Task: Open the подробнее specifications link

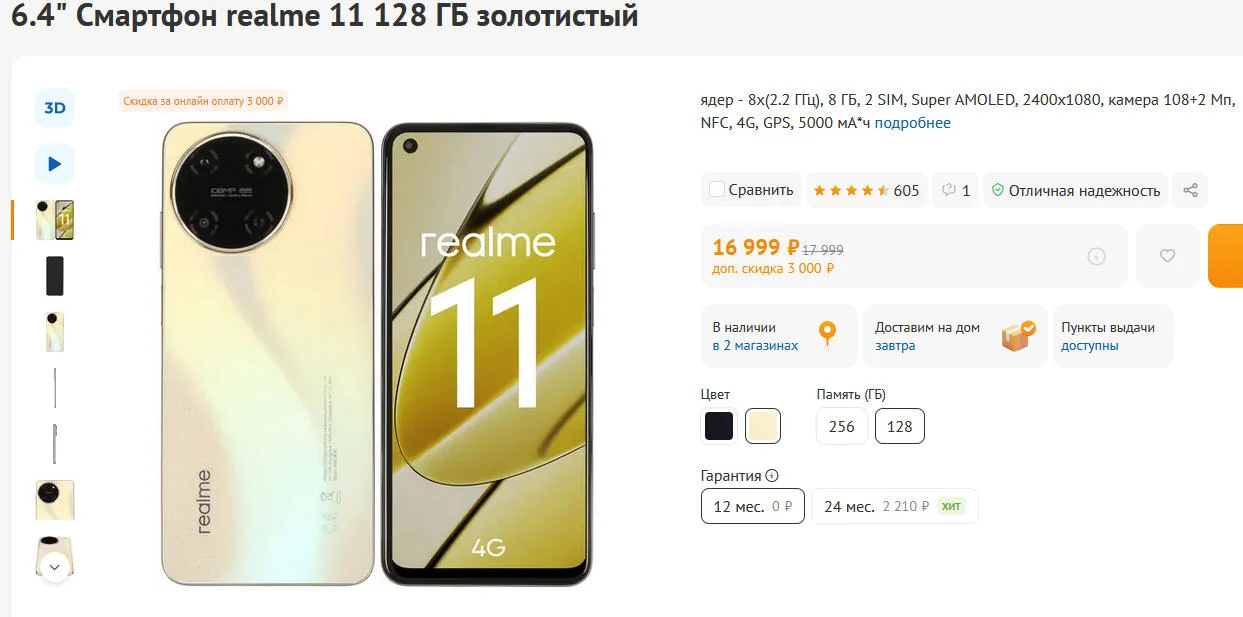Action: 913,123
